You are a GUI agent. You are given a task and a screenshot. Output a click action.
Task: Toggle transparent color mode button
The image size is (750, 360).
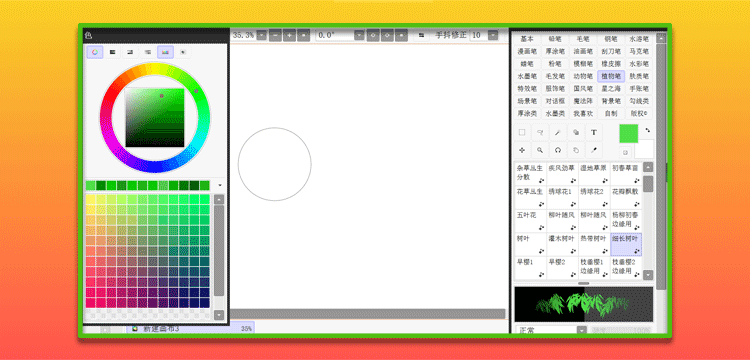pos(626,153)
